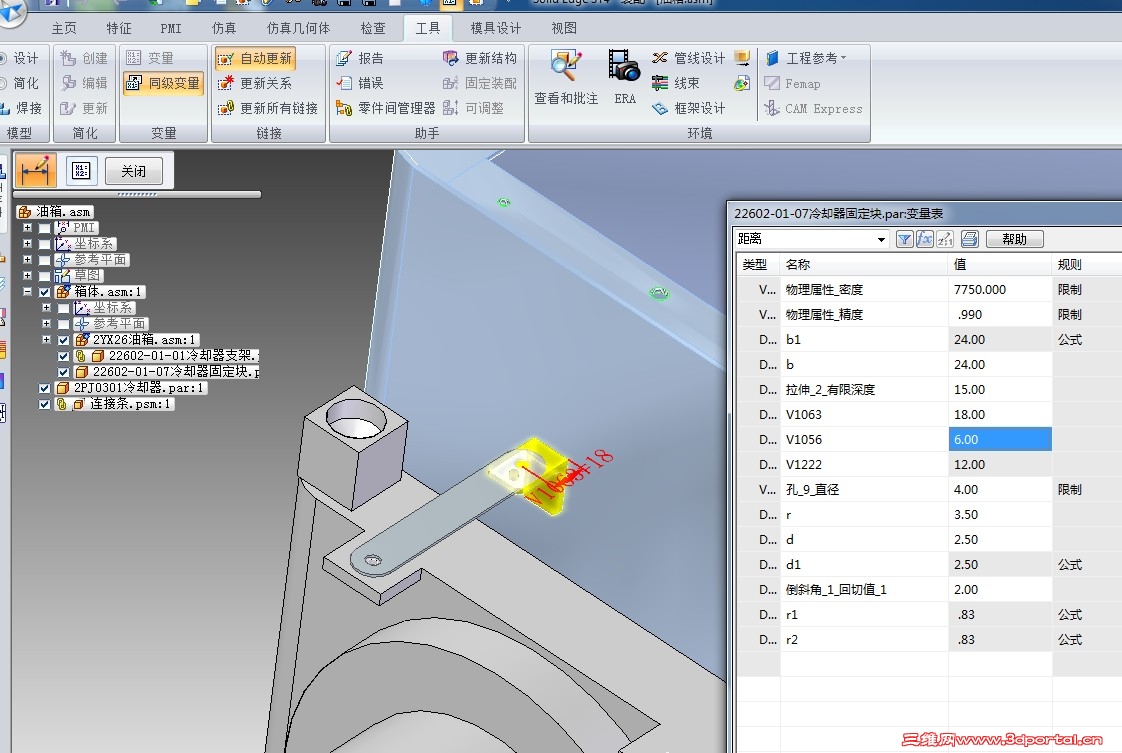The image size is (1122, 753).
Task: Uncheck the 2PJ0301冷却器.par:1 checkbox
Action: click(44, 388)
